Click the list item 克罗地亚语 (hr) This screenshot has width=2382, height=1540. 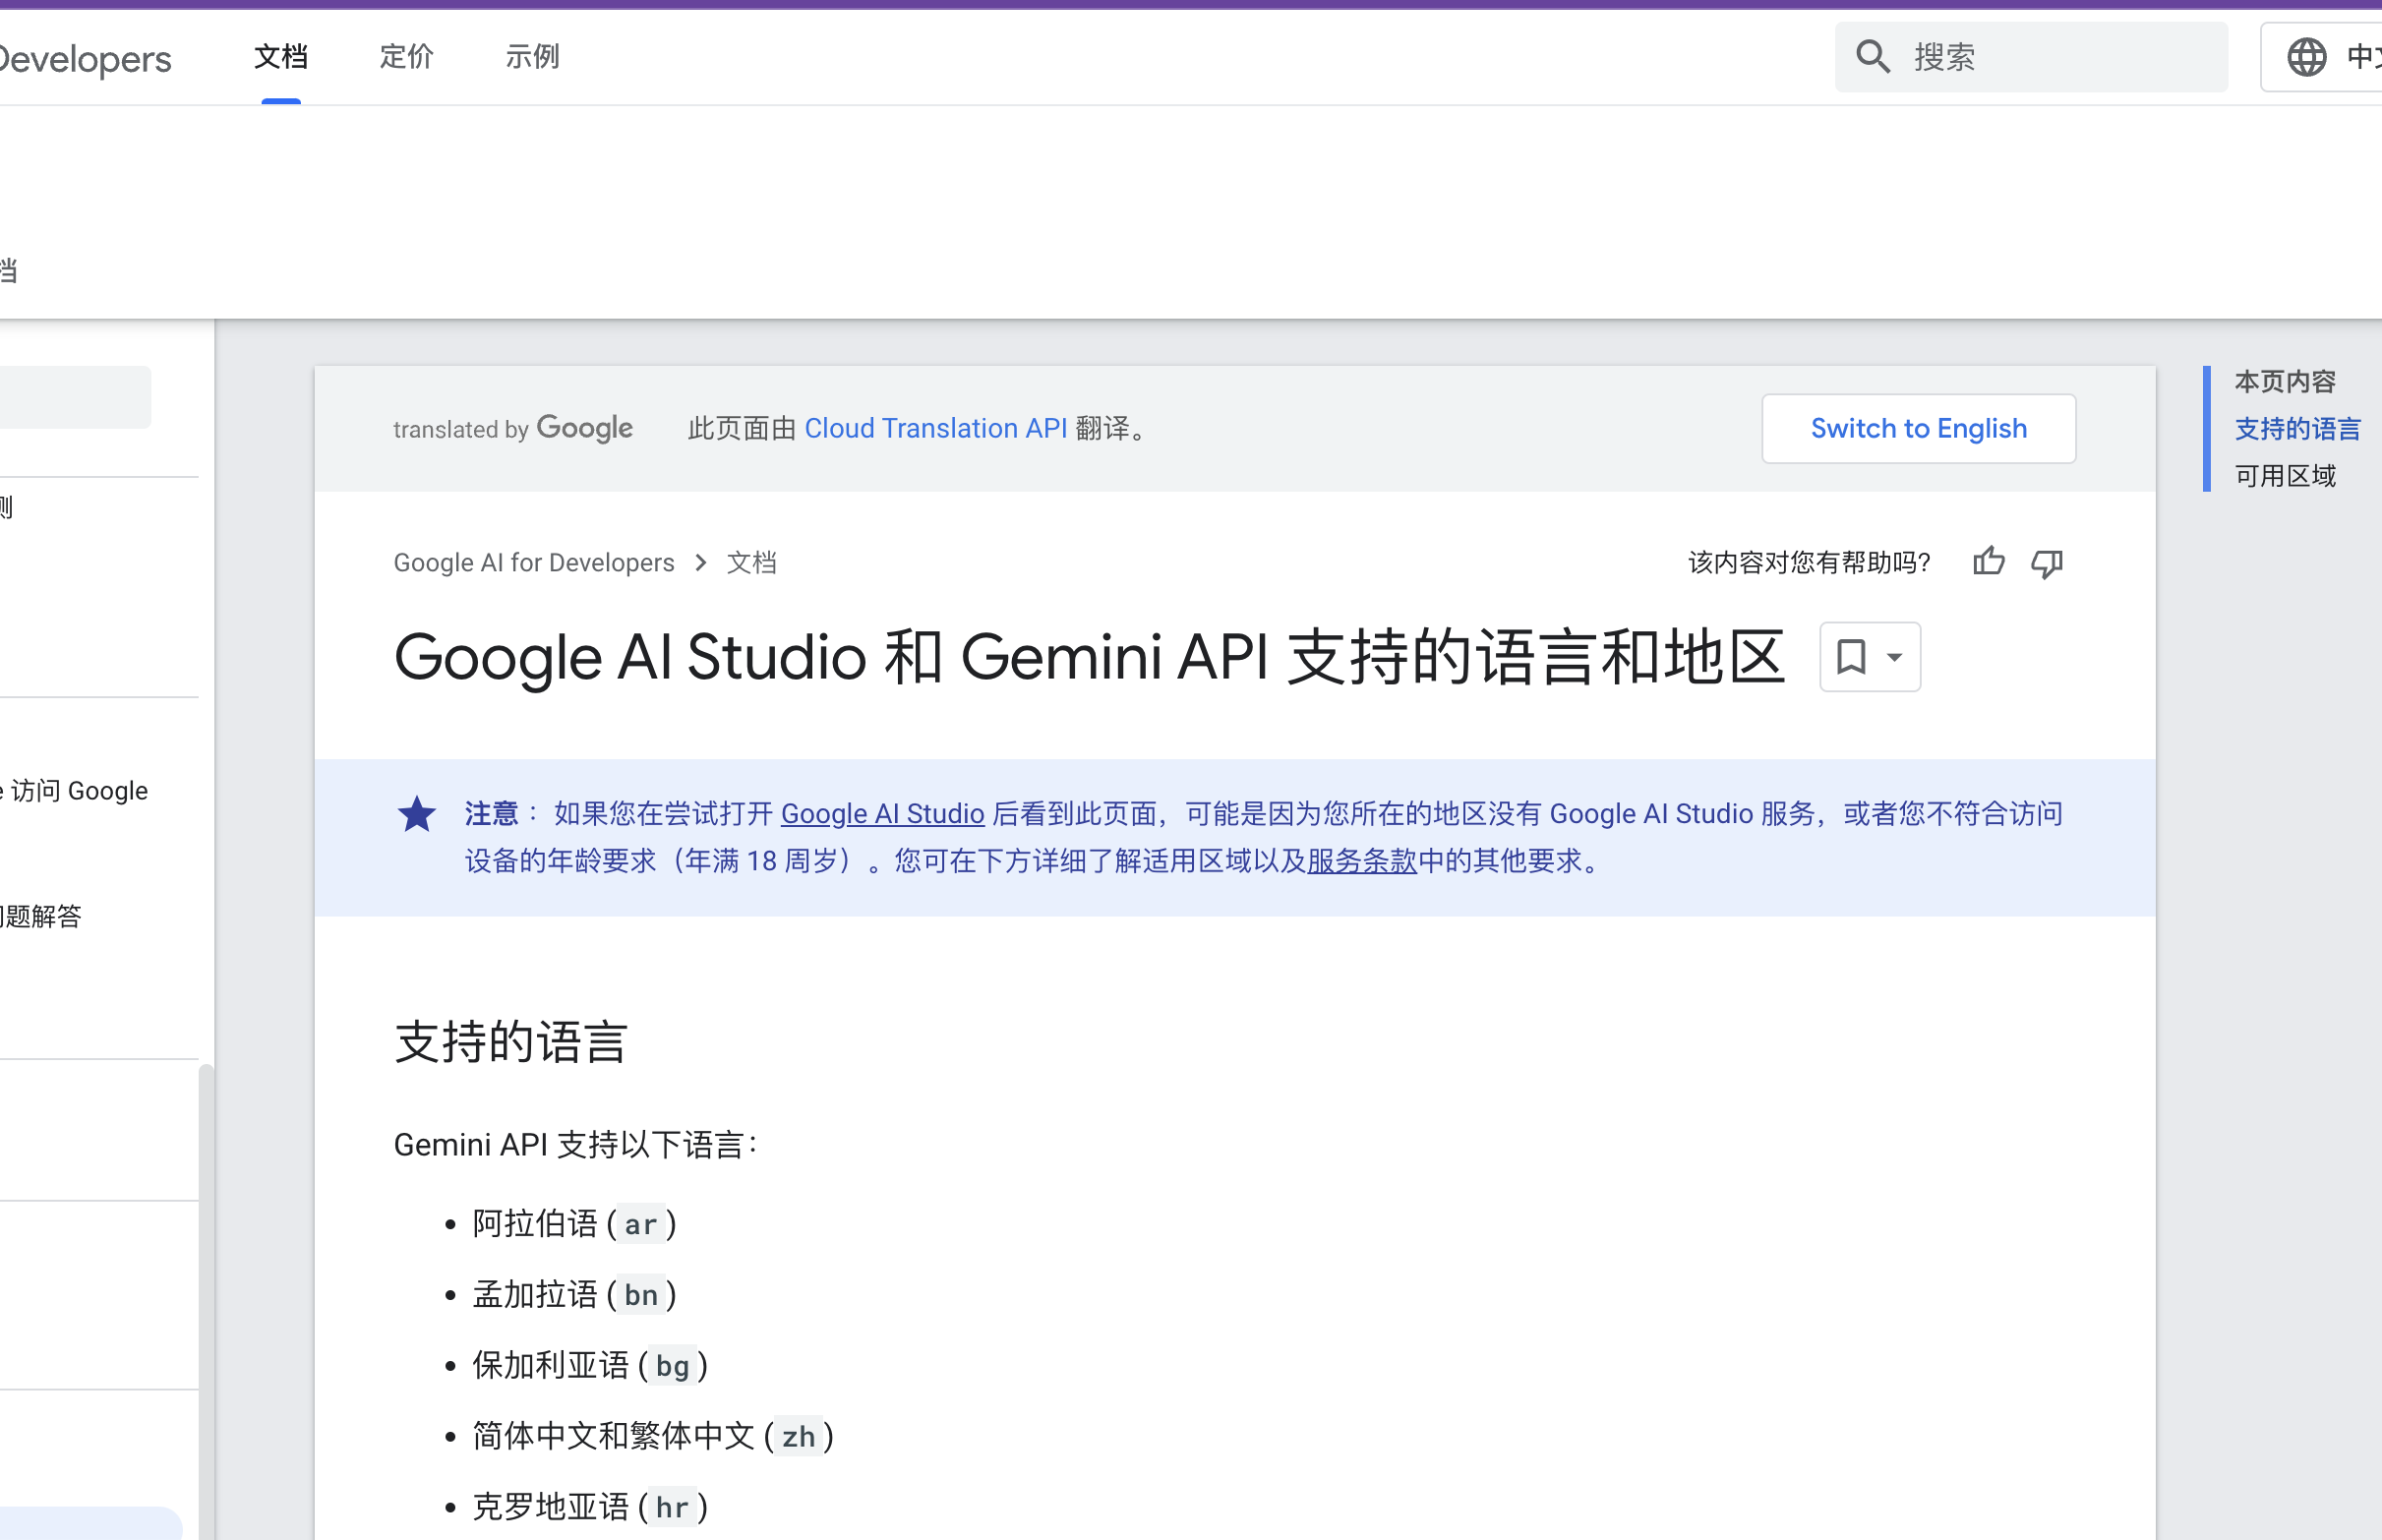[590, 1507]
